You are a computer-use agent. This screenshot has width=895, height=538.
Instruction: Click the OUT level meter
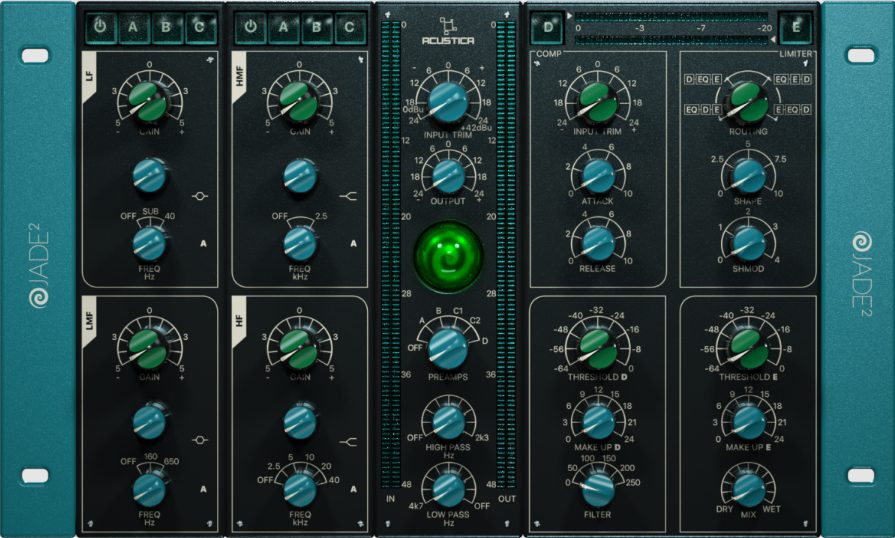click(506, 255)
